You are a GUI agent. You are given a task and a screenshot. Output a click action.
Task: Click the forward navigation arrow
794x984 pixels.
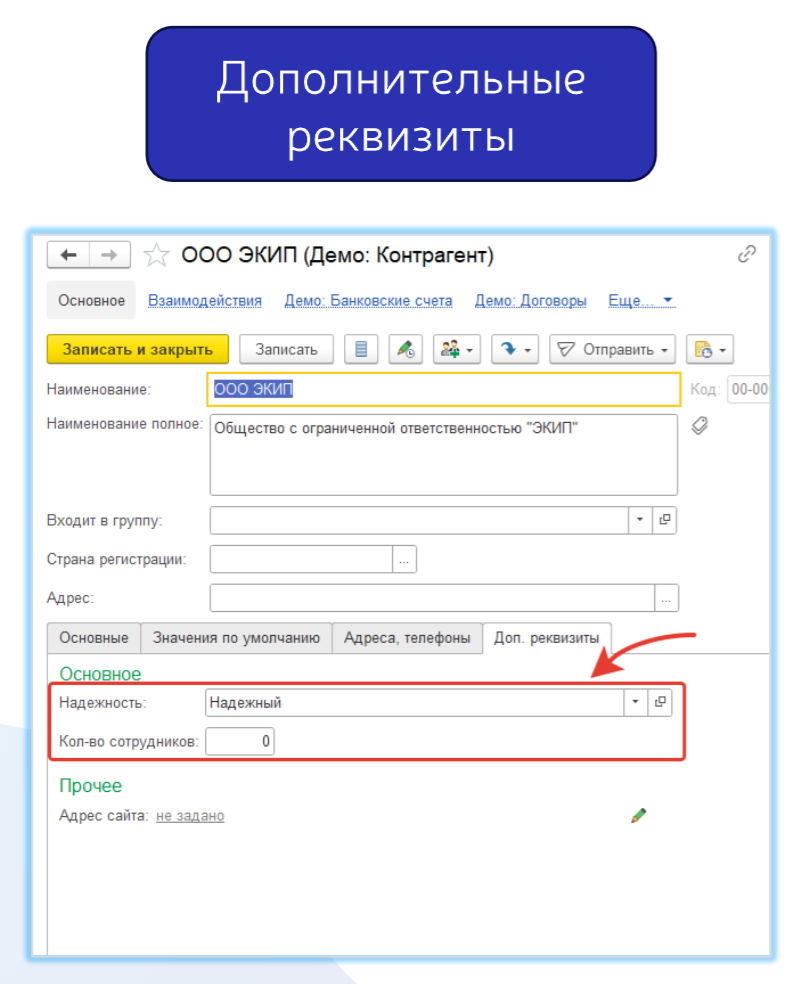[x=110, y=256]
